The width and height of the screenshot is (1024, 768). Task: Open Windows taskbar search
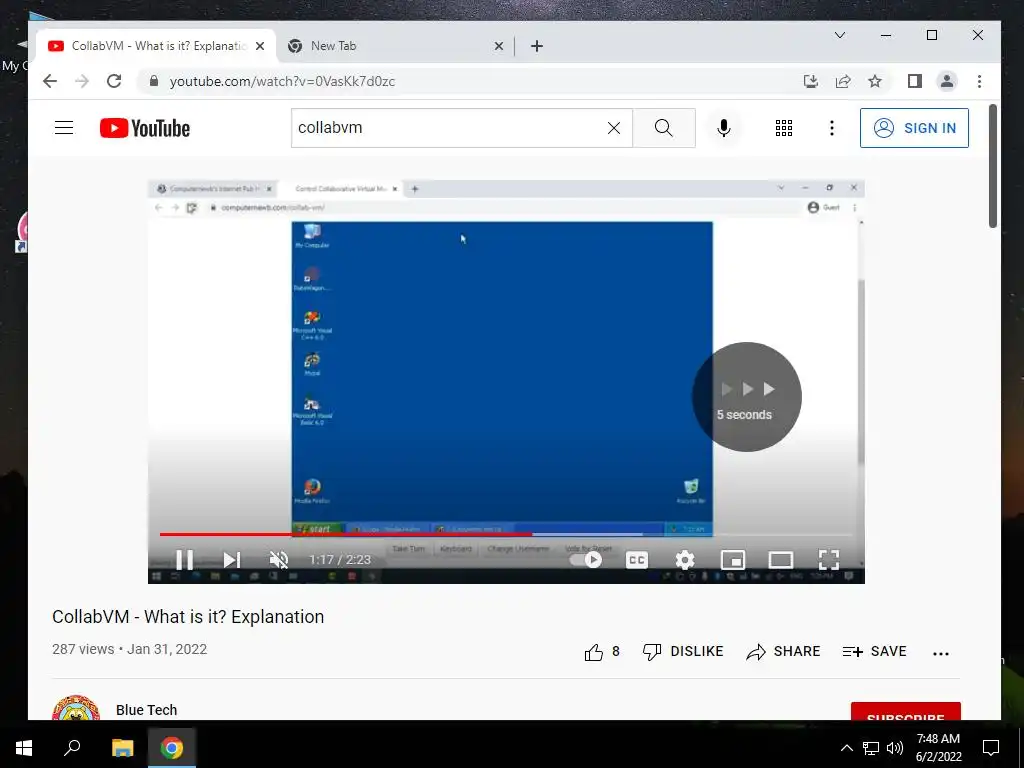tap(72, 748)
